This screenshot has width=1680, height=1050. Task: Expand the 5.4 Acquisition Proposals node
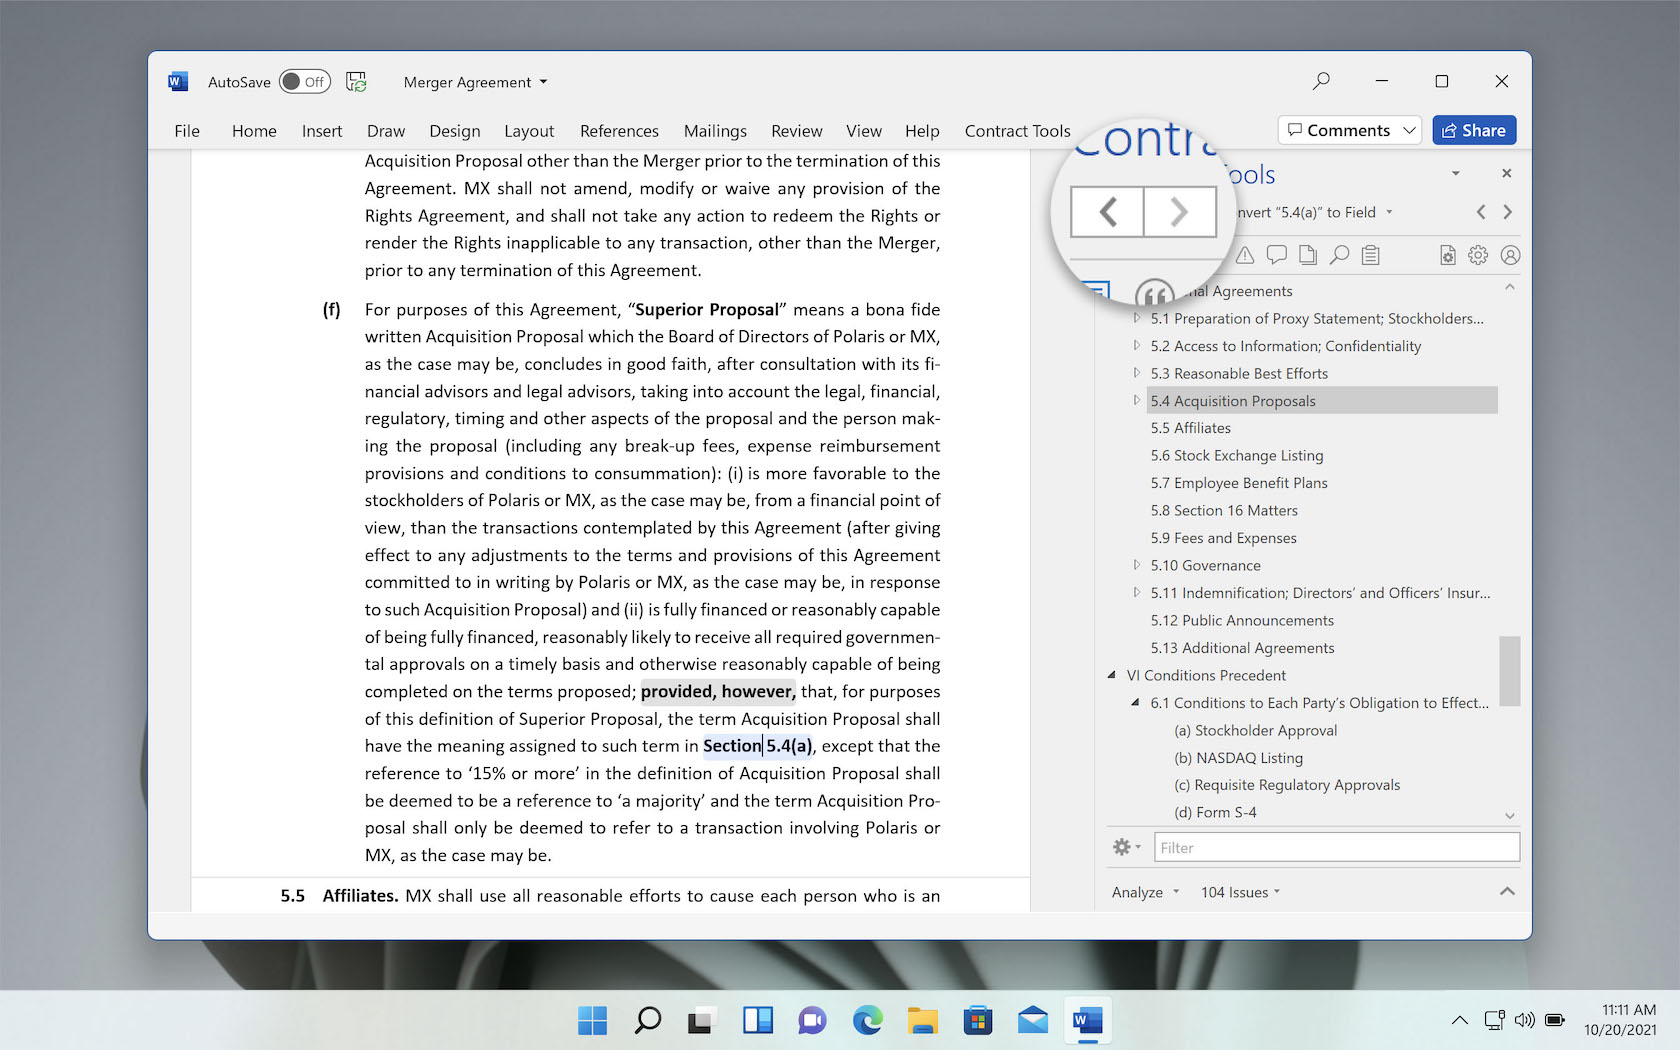1136,400
